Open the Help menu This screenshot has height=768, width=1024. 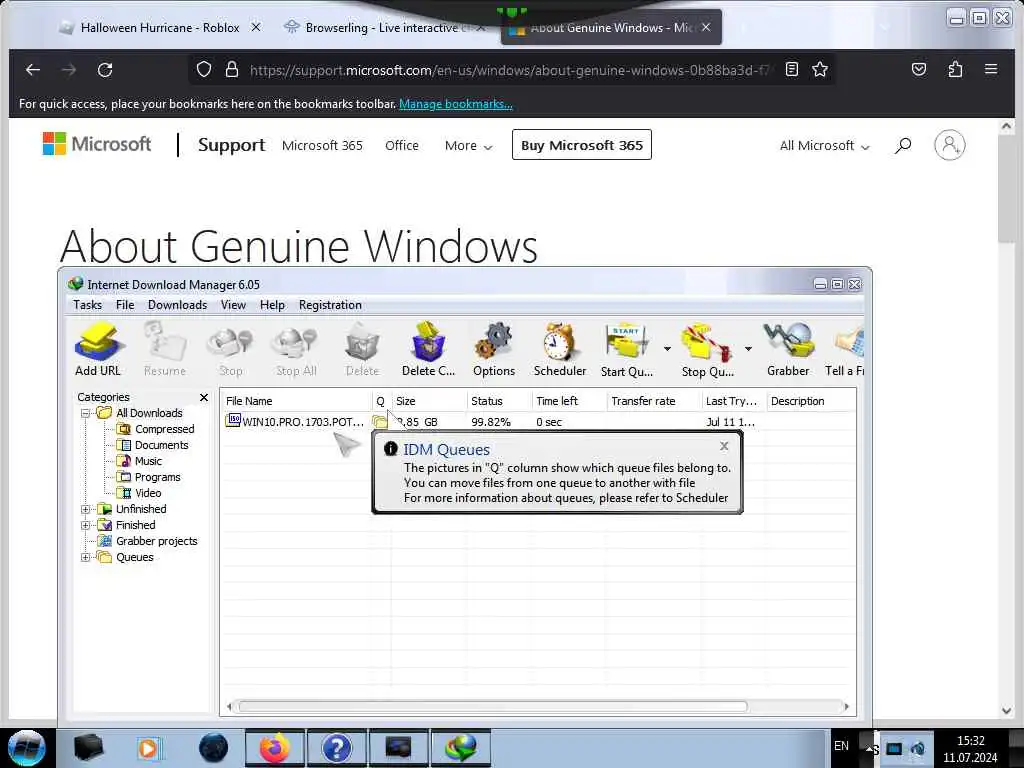click(272, 305)
